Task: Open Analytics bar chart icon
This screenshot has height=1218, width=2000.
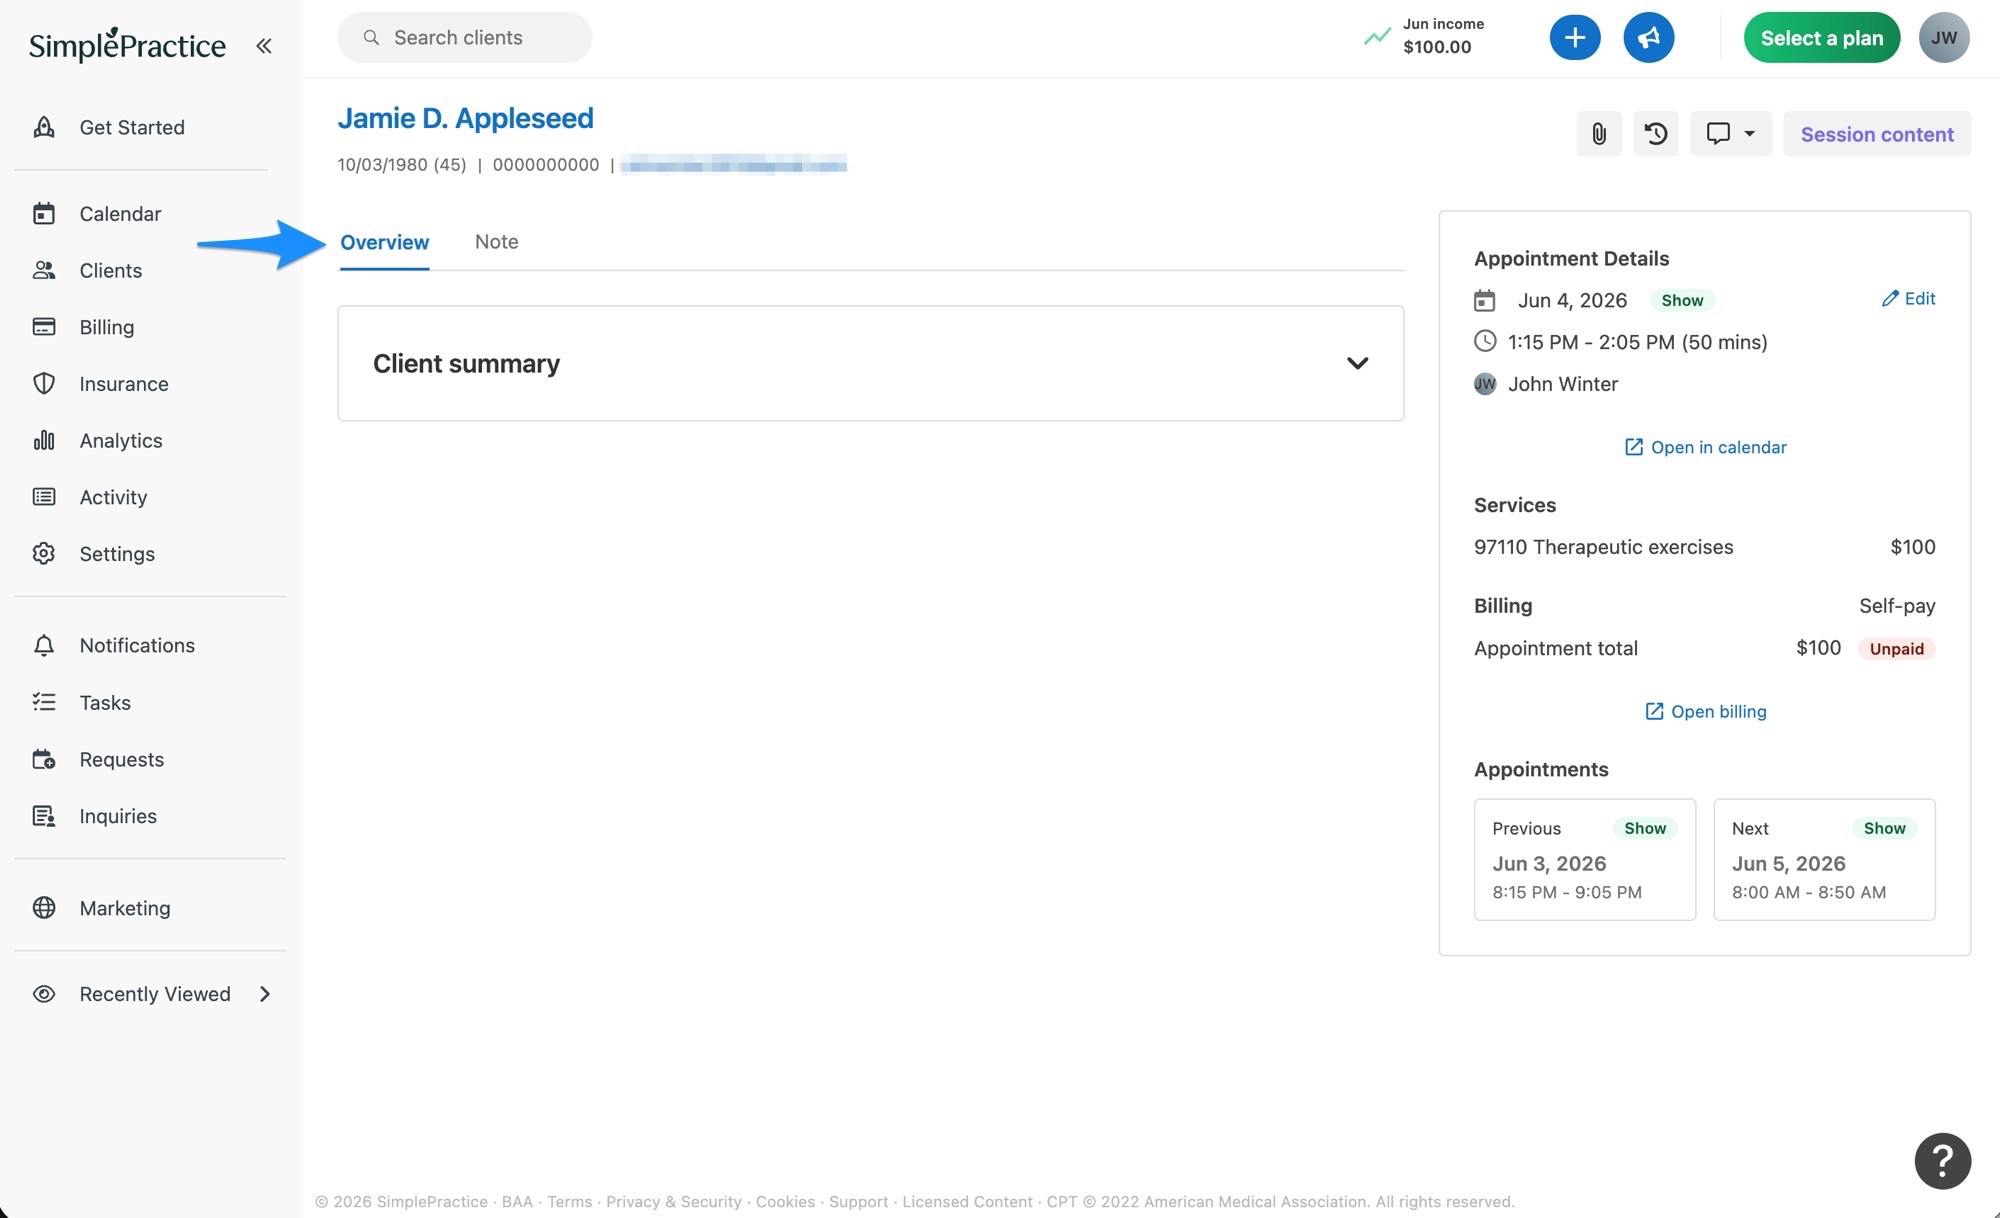Action: click(44, 440)
